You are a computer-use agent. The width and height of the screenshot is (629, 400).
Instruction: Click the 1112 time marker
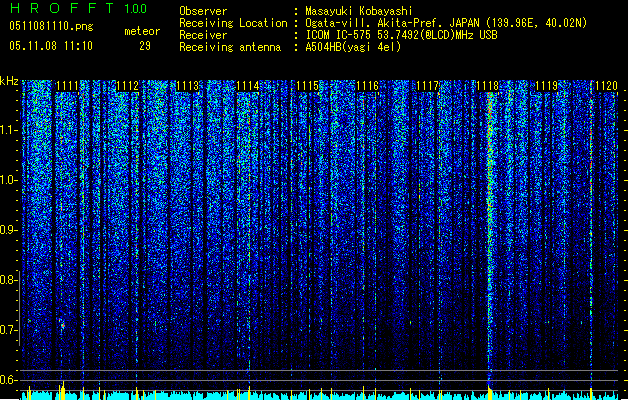pos(127,86)
